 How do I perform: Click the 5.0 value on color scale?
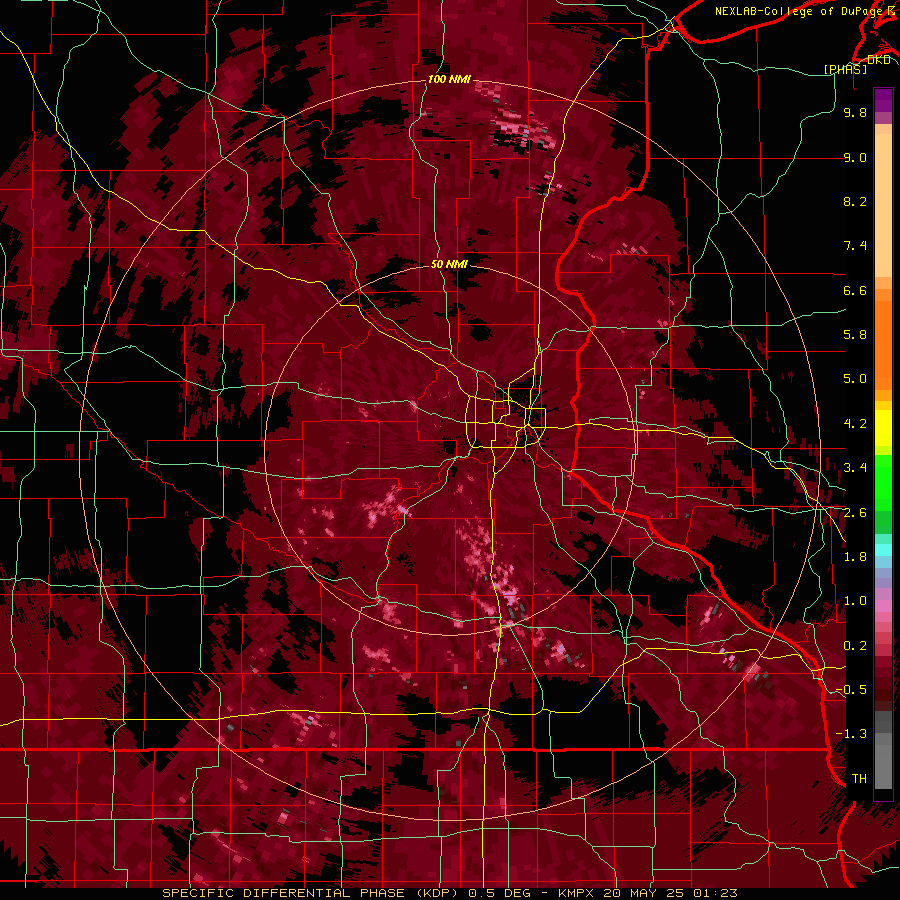[855, 379]
